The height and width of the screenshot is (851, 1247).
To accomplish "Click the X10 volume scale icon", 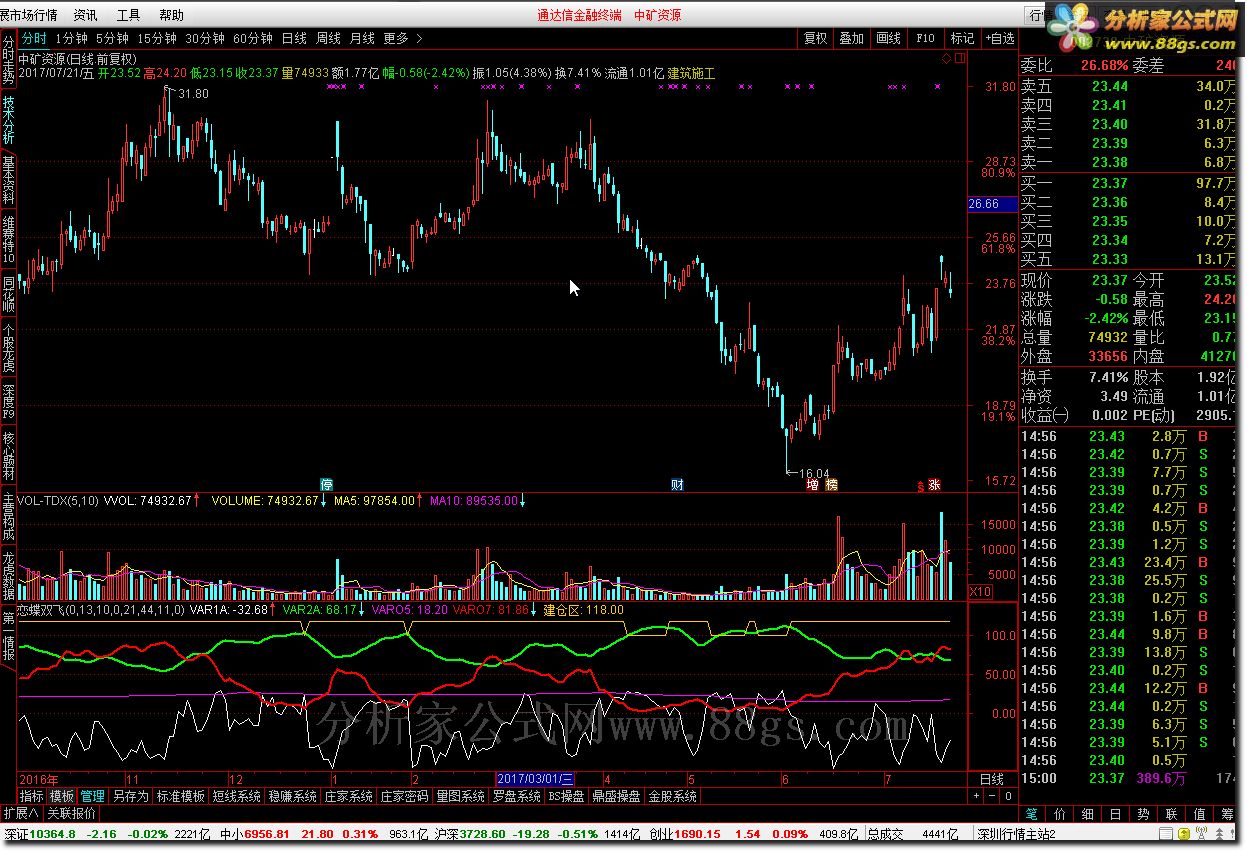I will 981,592.
